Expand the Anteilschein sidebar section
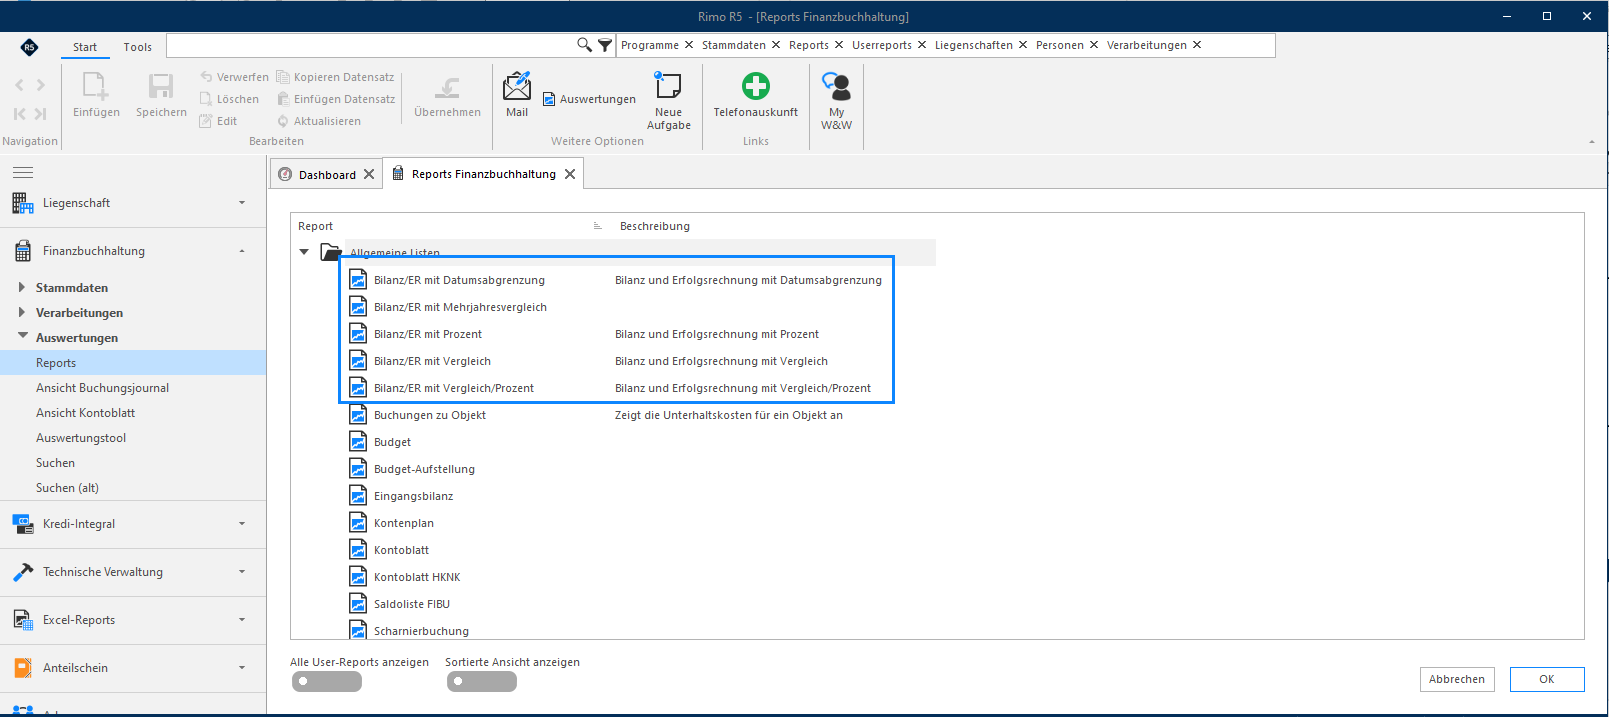The image size is (1609, 717). point(242,668)
